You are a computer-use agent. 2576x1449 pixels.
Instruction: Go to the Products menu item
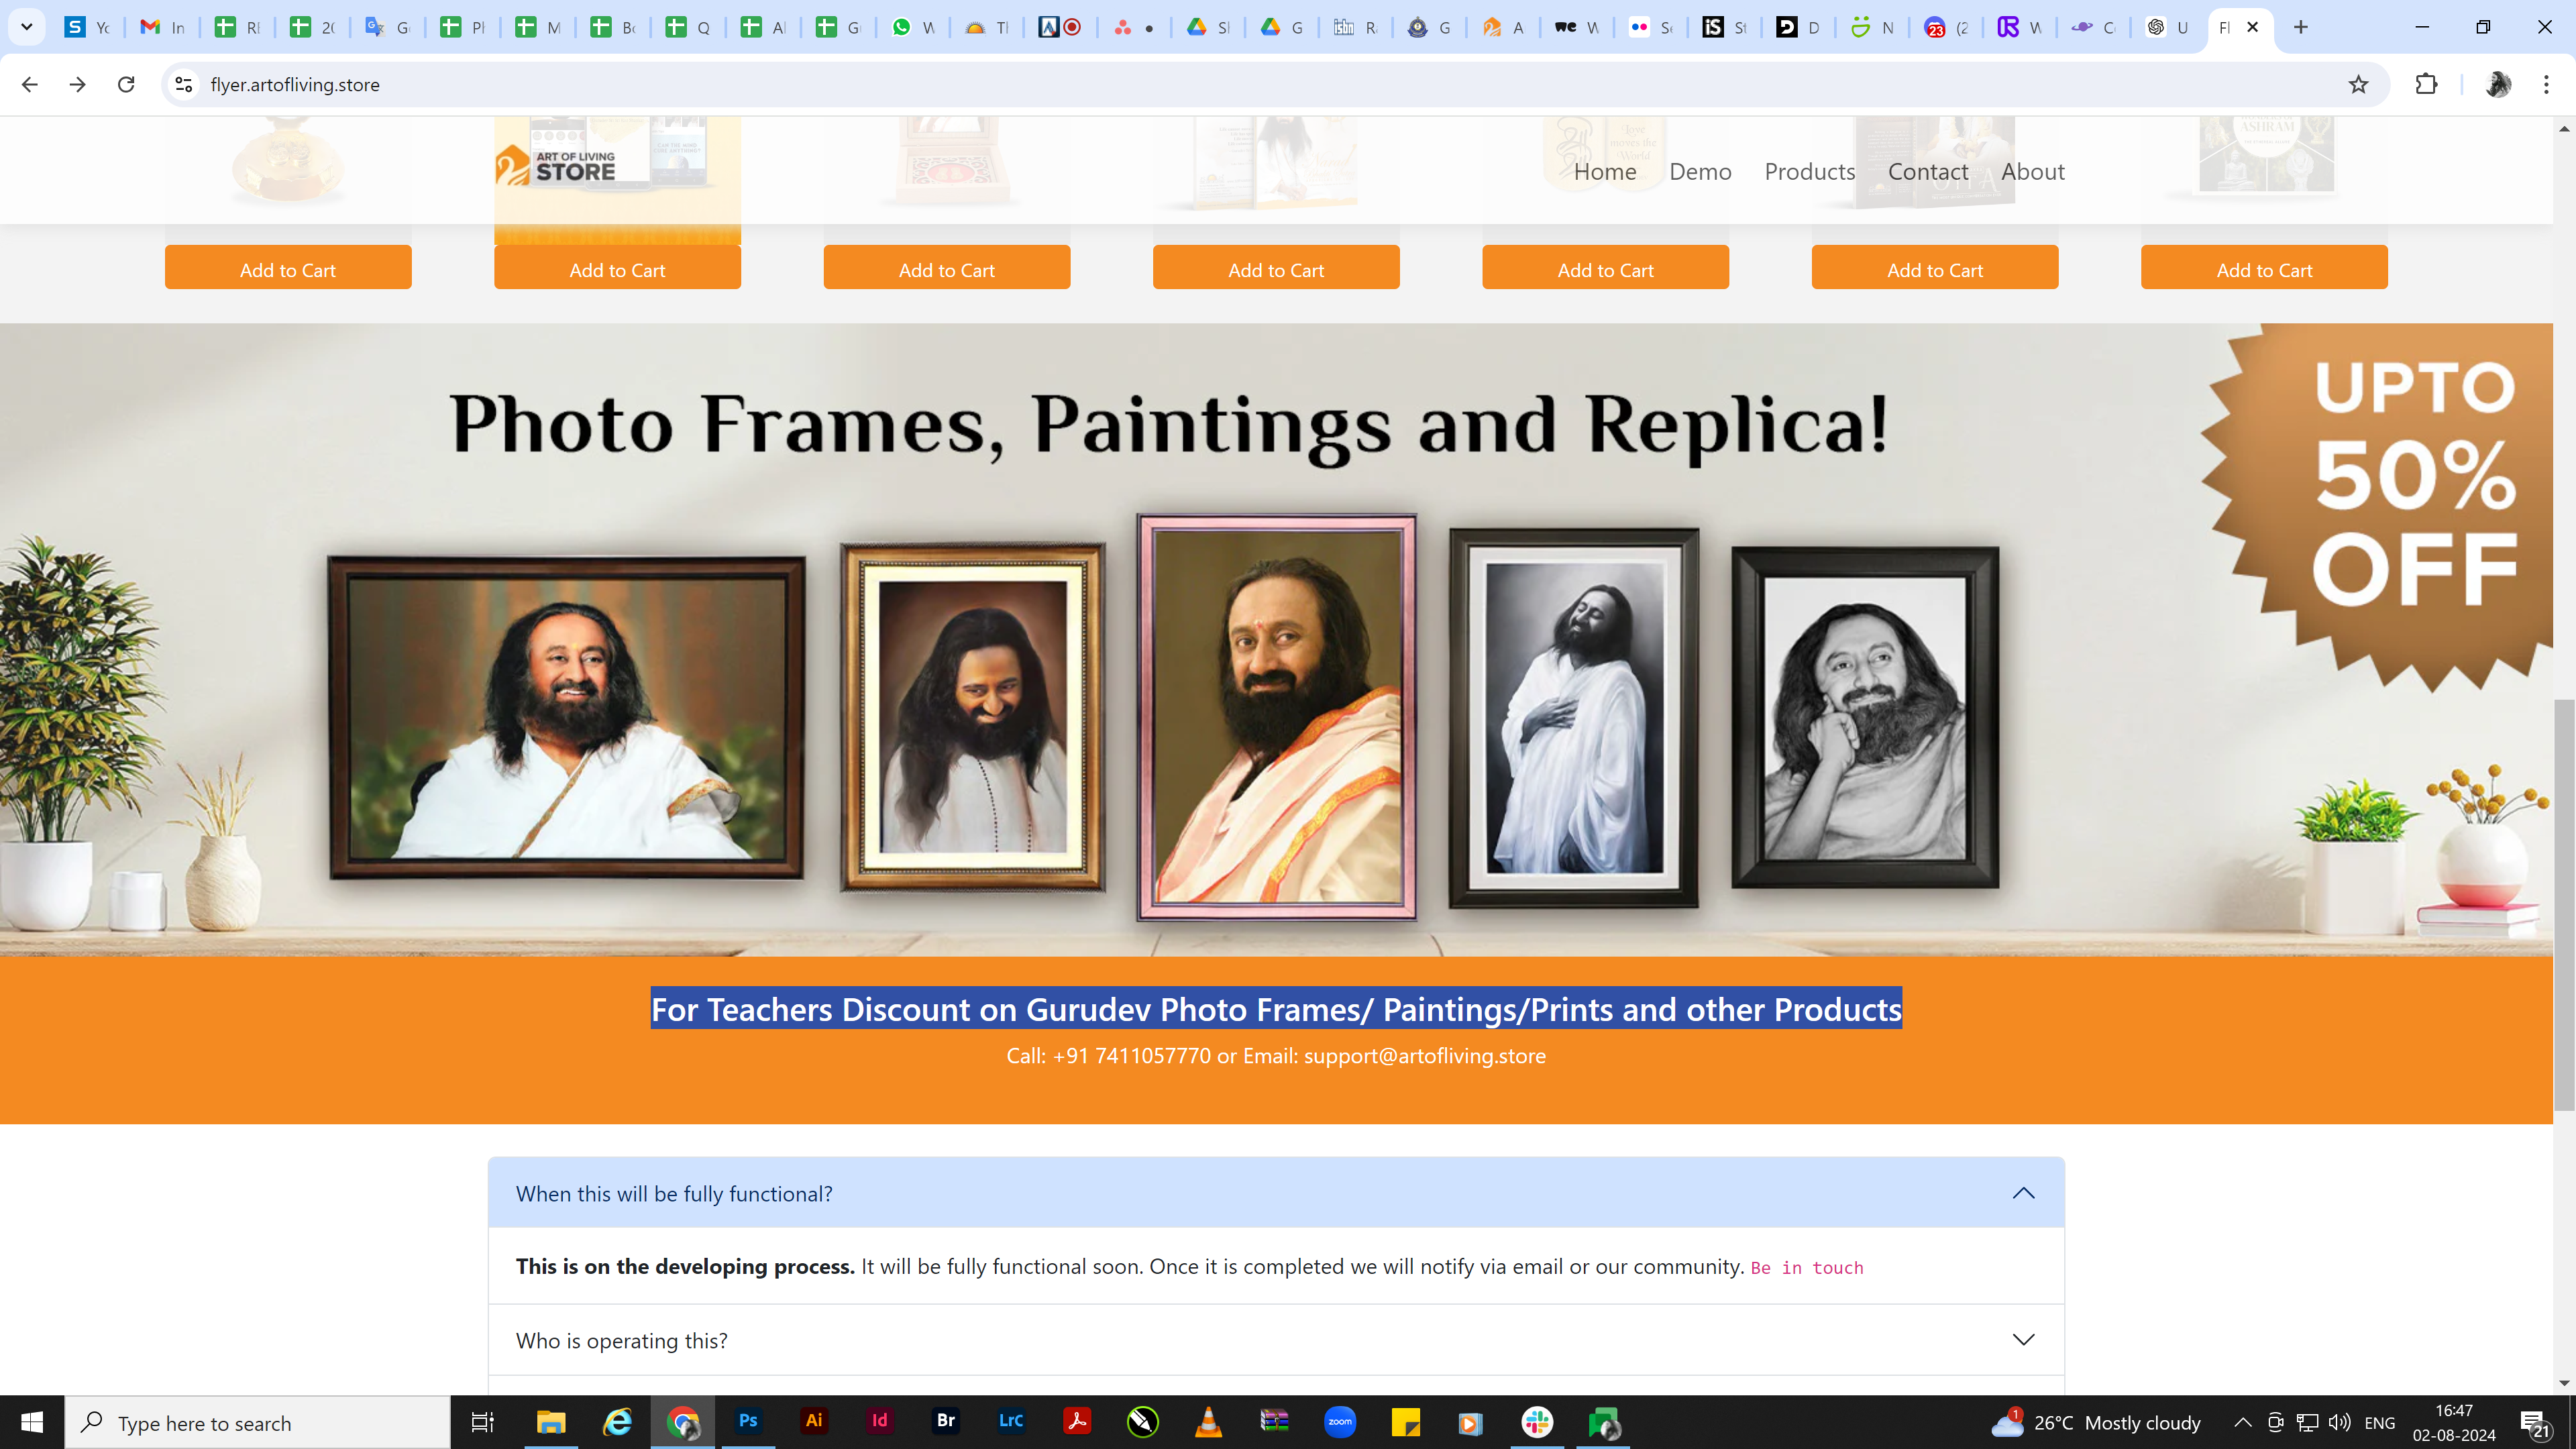point(1809,171)
